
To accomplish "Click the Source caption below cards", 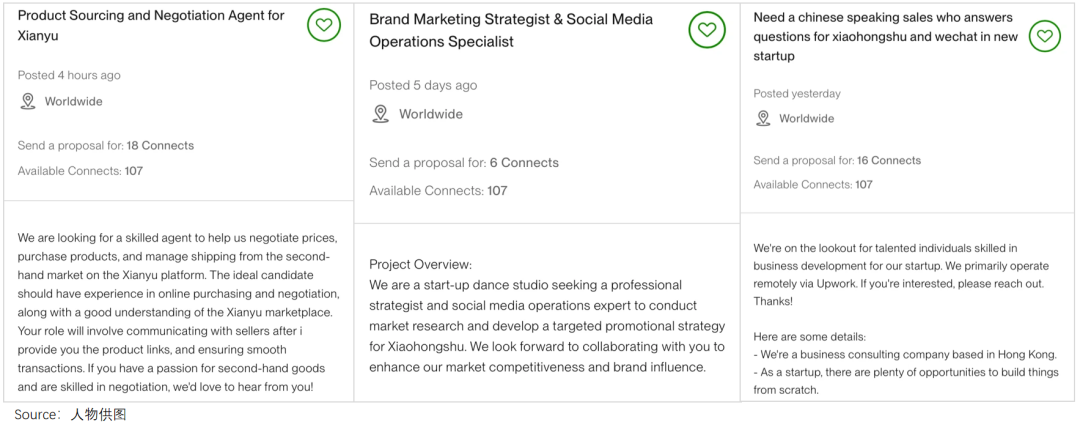I will pos(70,415).
